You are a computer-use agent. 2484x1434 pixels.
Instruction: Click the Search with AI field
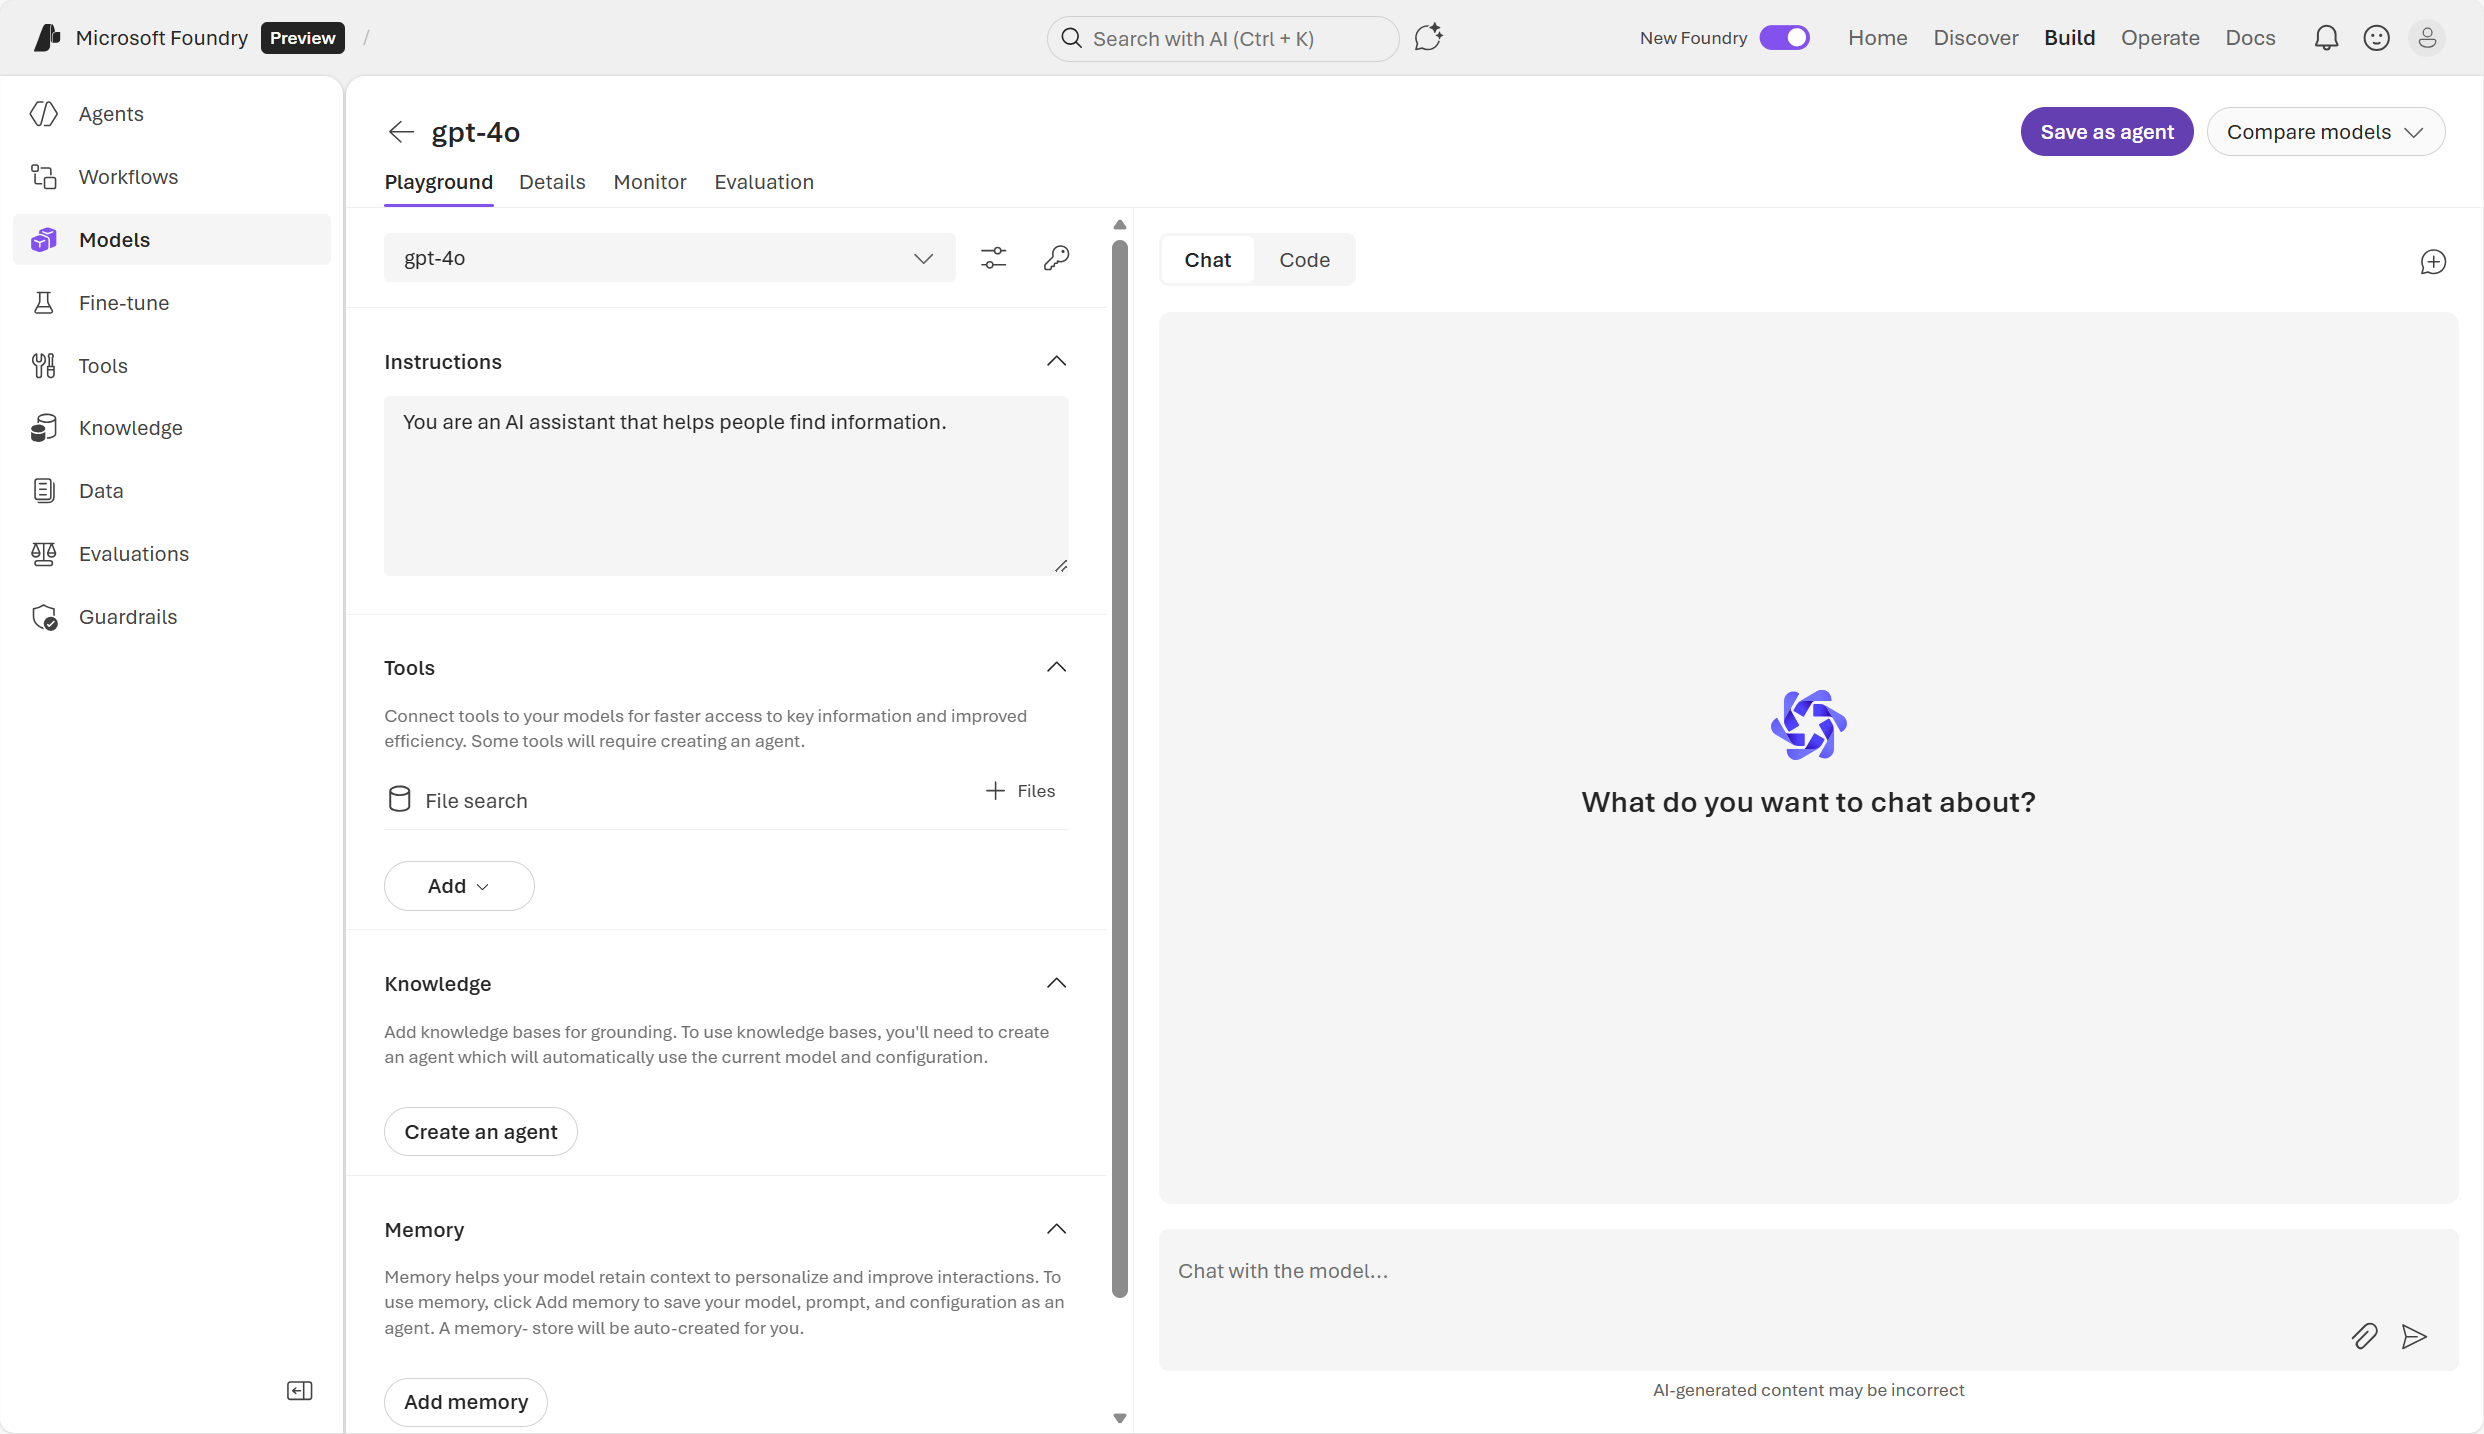(1221, 39)
